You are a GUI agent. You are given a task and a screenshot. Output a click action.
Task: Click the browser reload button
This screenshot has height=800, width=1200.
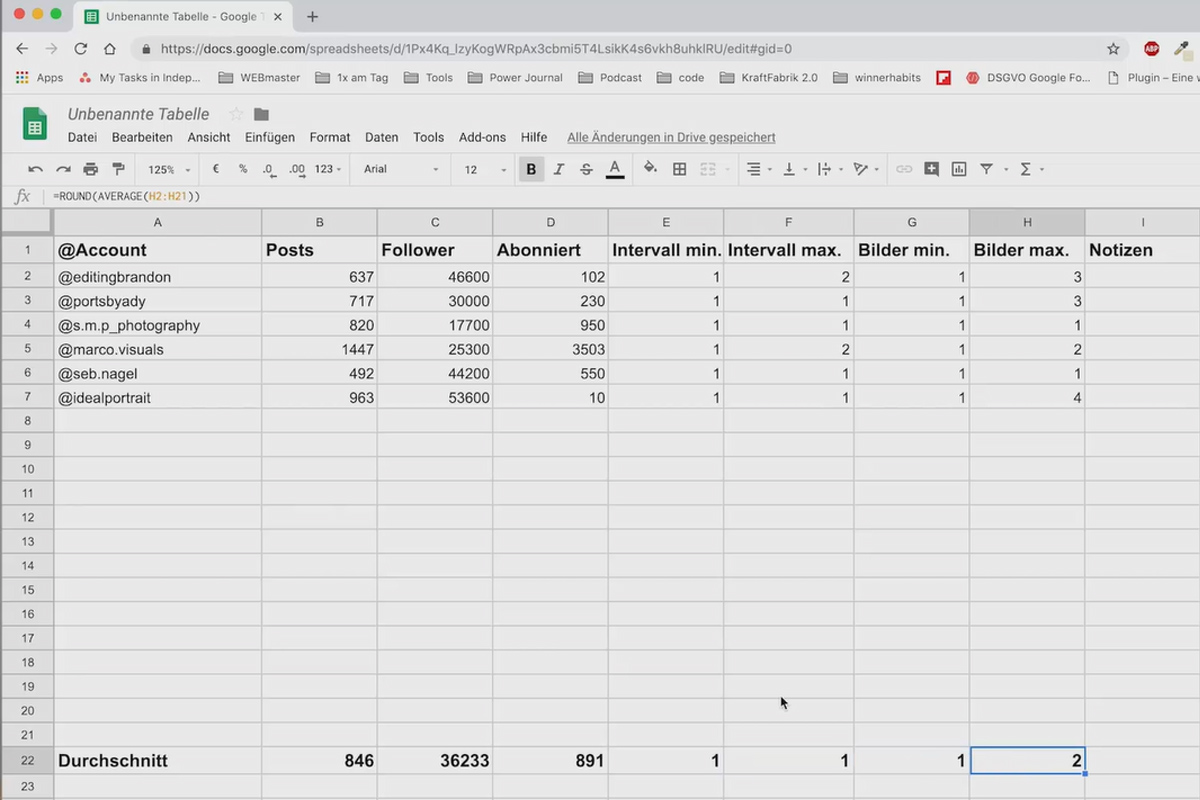[81, 48]
